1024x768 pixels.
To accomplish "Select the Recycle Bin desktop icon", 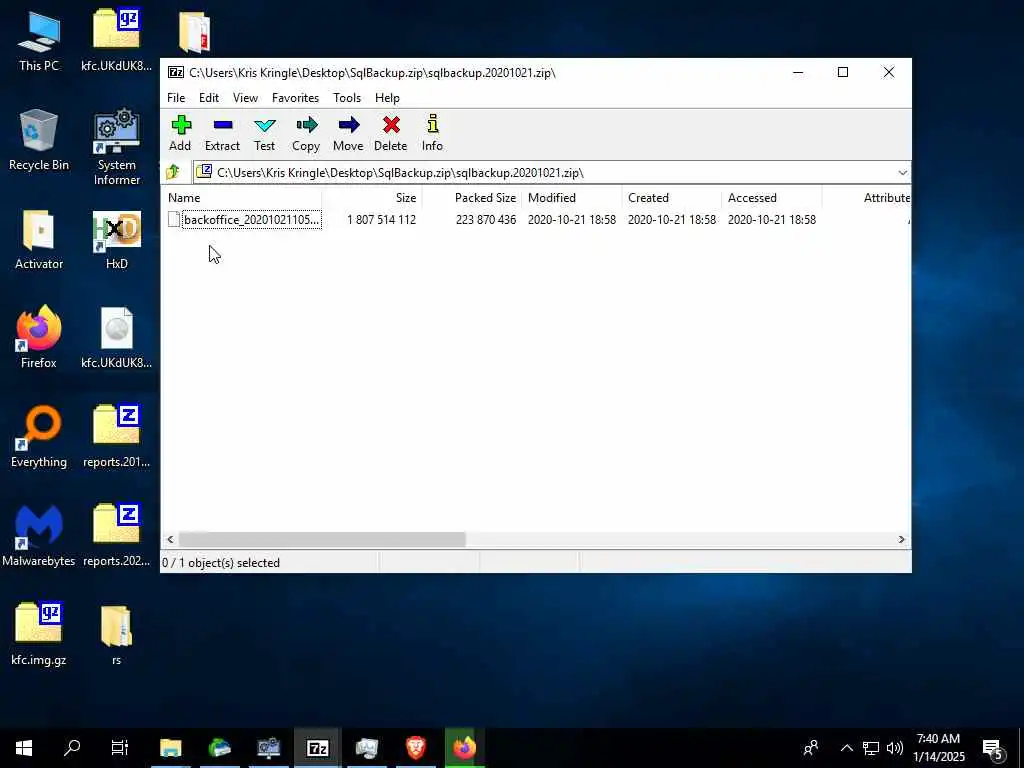I will coord(39,140).
